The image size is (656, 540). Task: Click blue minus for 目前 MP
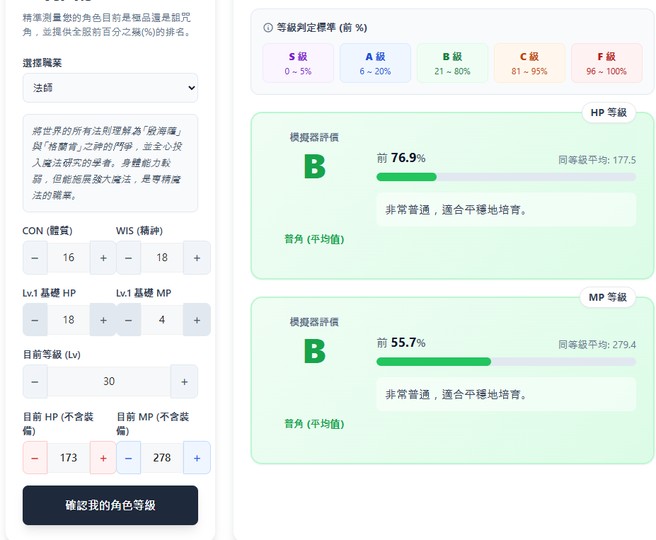130,458
